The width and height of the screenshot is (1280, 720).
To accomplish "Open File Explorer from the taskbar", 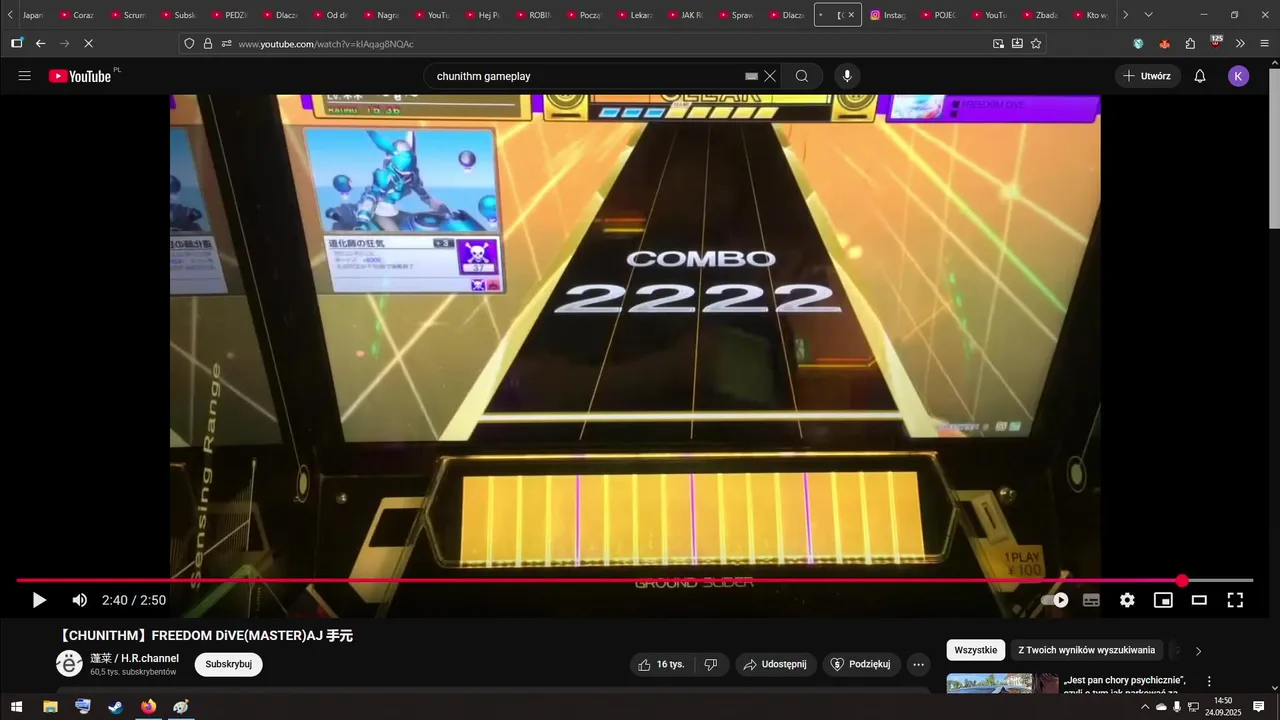I will (x=50, y=707).
